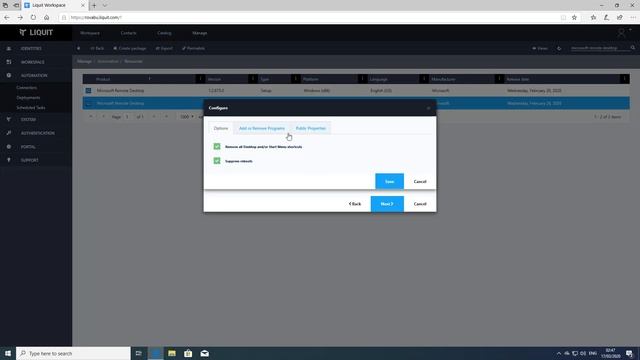
Task: Open the Workspace top menu
Action: pyautogui.click(x=90, y=33)
